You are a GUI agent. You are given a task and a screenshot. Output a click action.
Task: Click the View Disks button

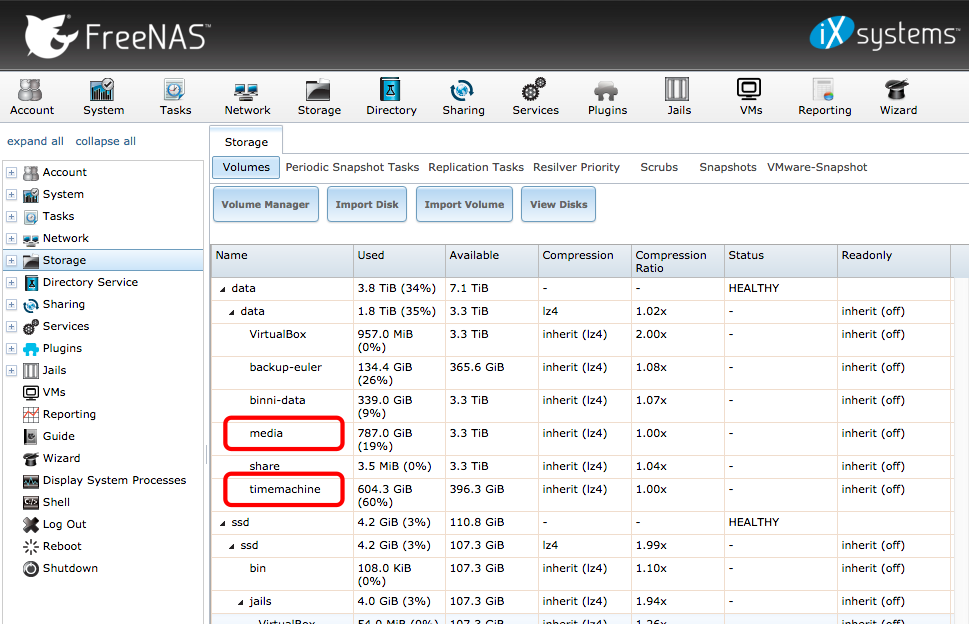pyautogui.click(x=559, y=204)
